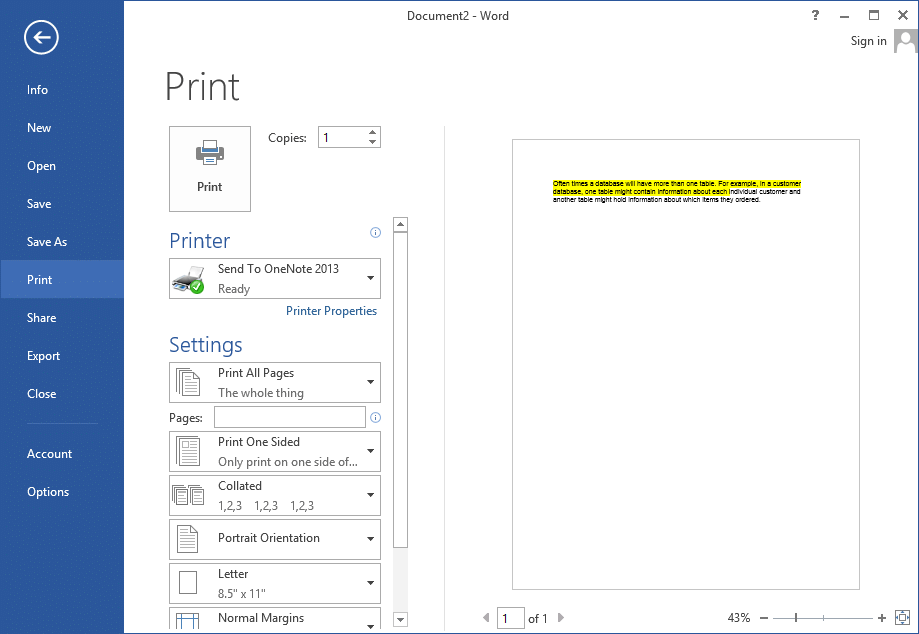The height and width of the screenshot is (634, 919).
Task: Click in the Copies number field
Action: pos(342,138)
